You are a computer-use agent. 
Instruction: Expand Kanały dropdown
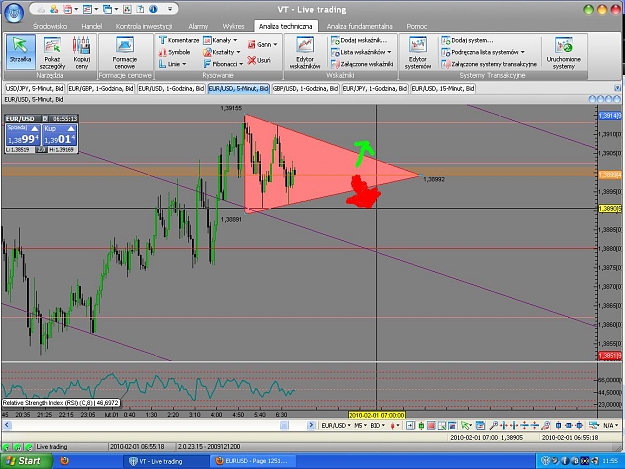tap(235, 40)
